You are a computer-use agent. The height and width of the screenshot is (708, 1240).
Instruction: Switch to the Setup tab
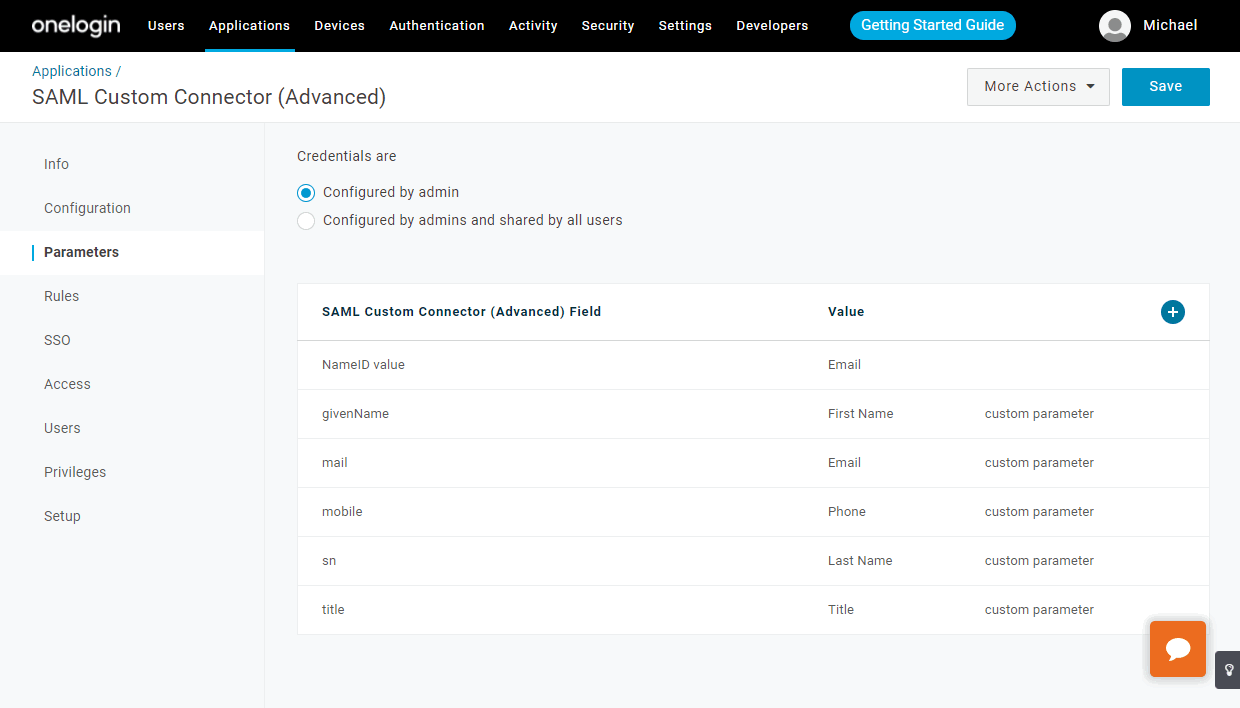62,516
